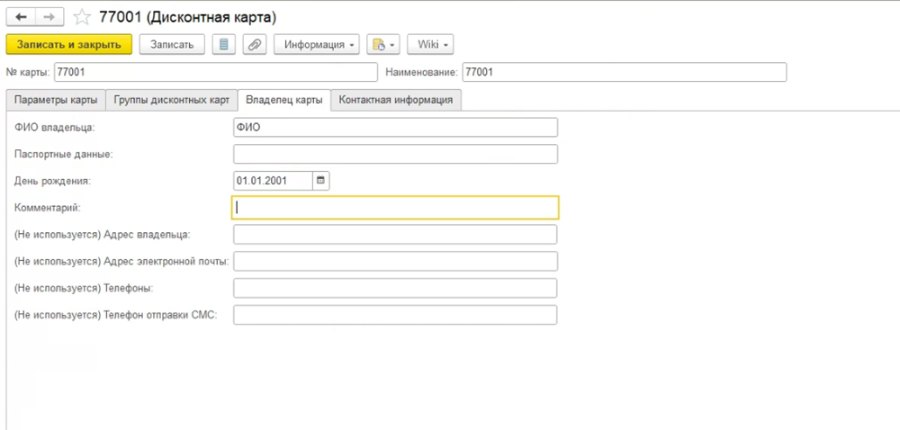
Task: Open the document list icon in toolbar
Action: tap(224, 45)
